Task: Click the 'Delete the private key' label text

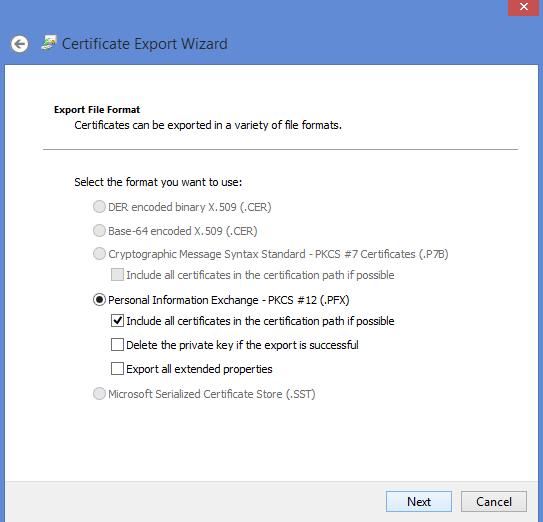Action: 242,345
